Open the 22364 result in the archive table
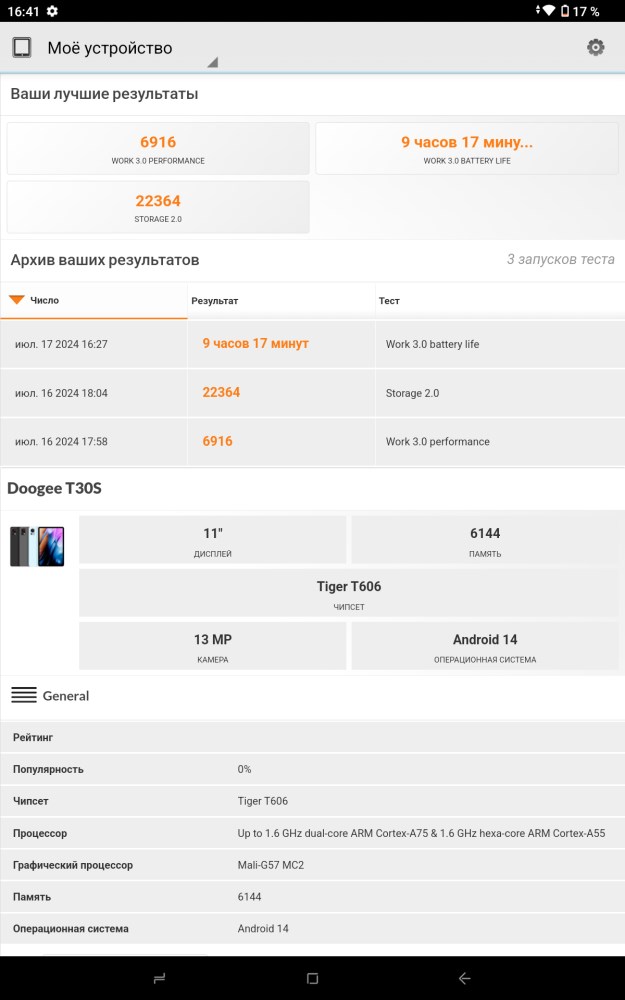Screen dimensions: 625x1000 (221, 392)
